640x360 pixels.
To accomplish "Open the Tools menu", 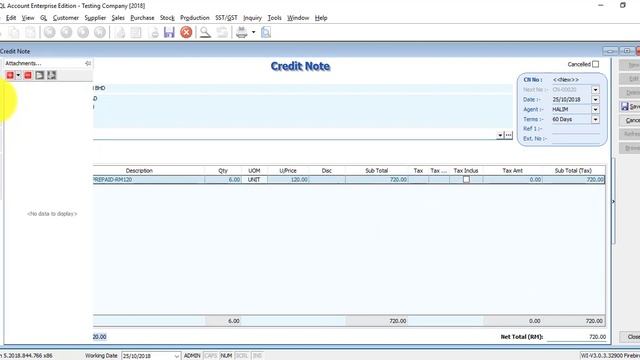I will point(274,18).
